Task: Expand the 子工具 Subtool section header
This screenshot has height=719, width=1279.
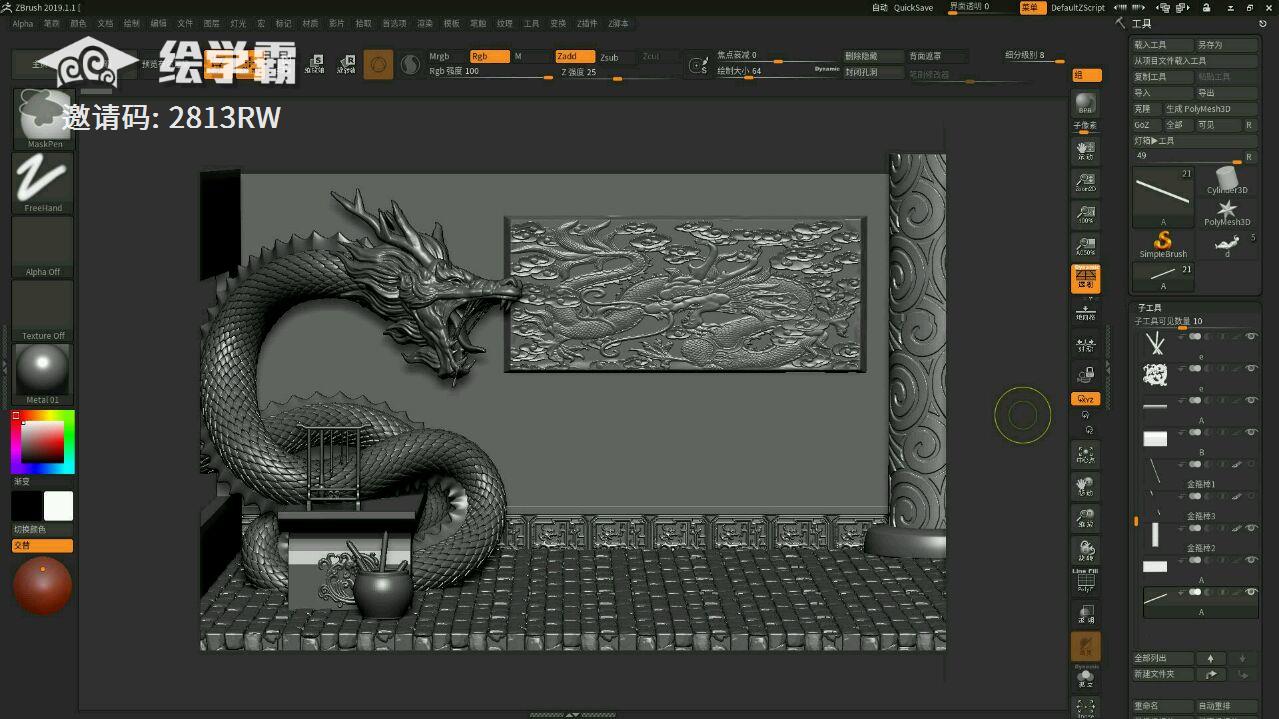Action: point(1150,308)
